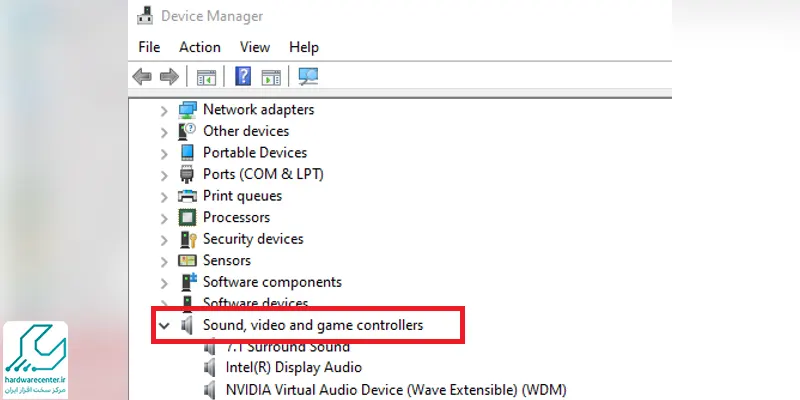Image resolution: width=800 pixels, height=400 pixels.
Task: Click the Processors chip icon
Action: click(x=187, y=218)
